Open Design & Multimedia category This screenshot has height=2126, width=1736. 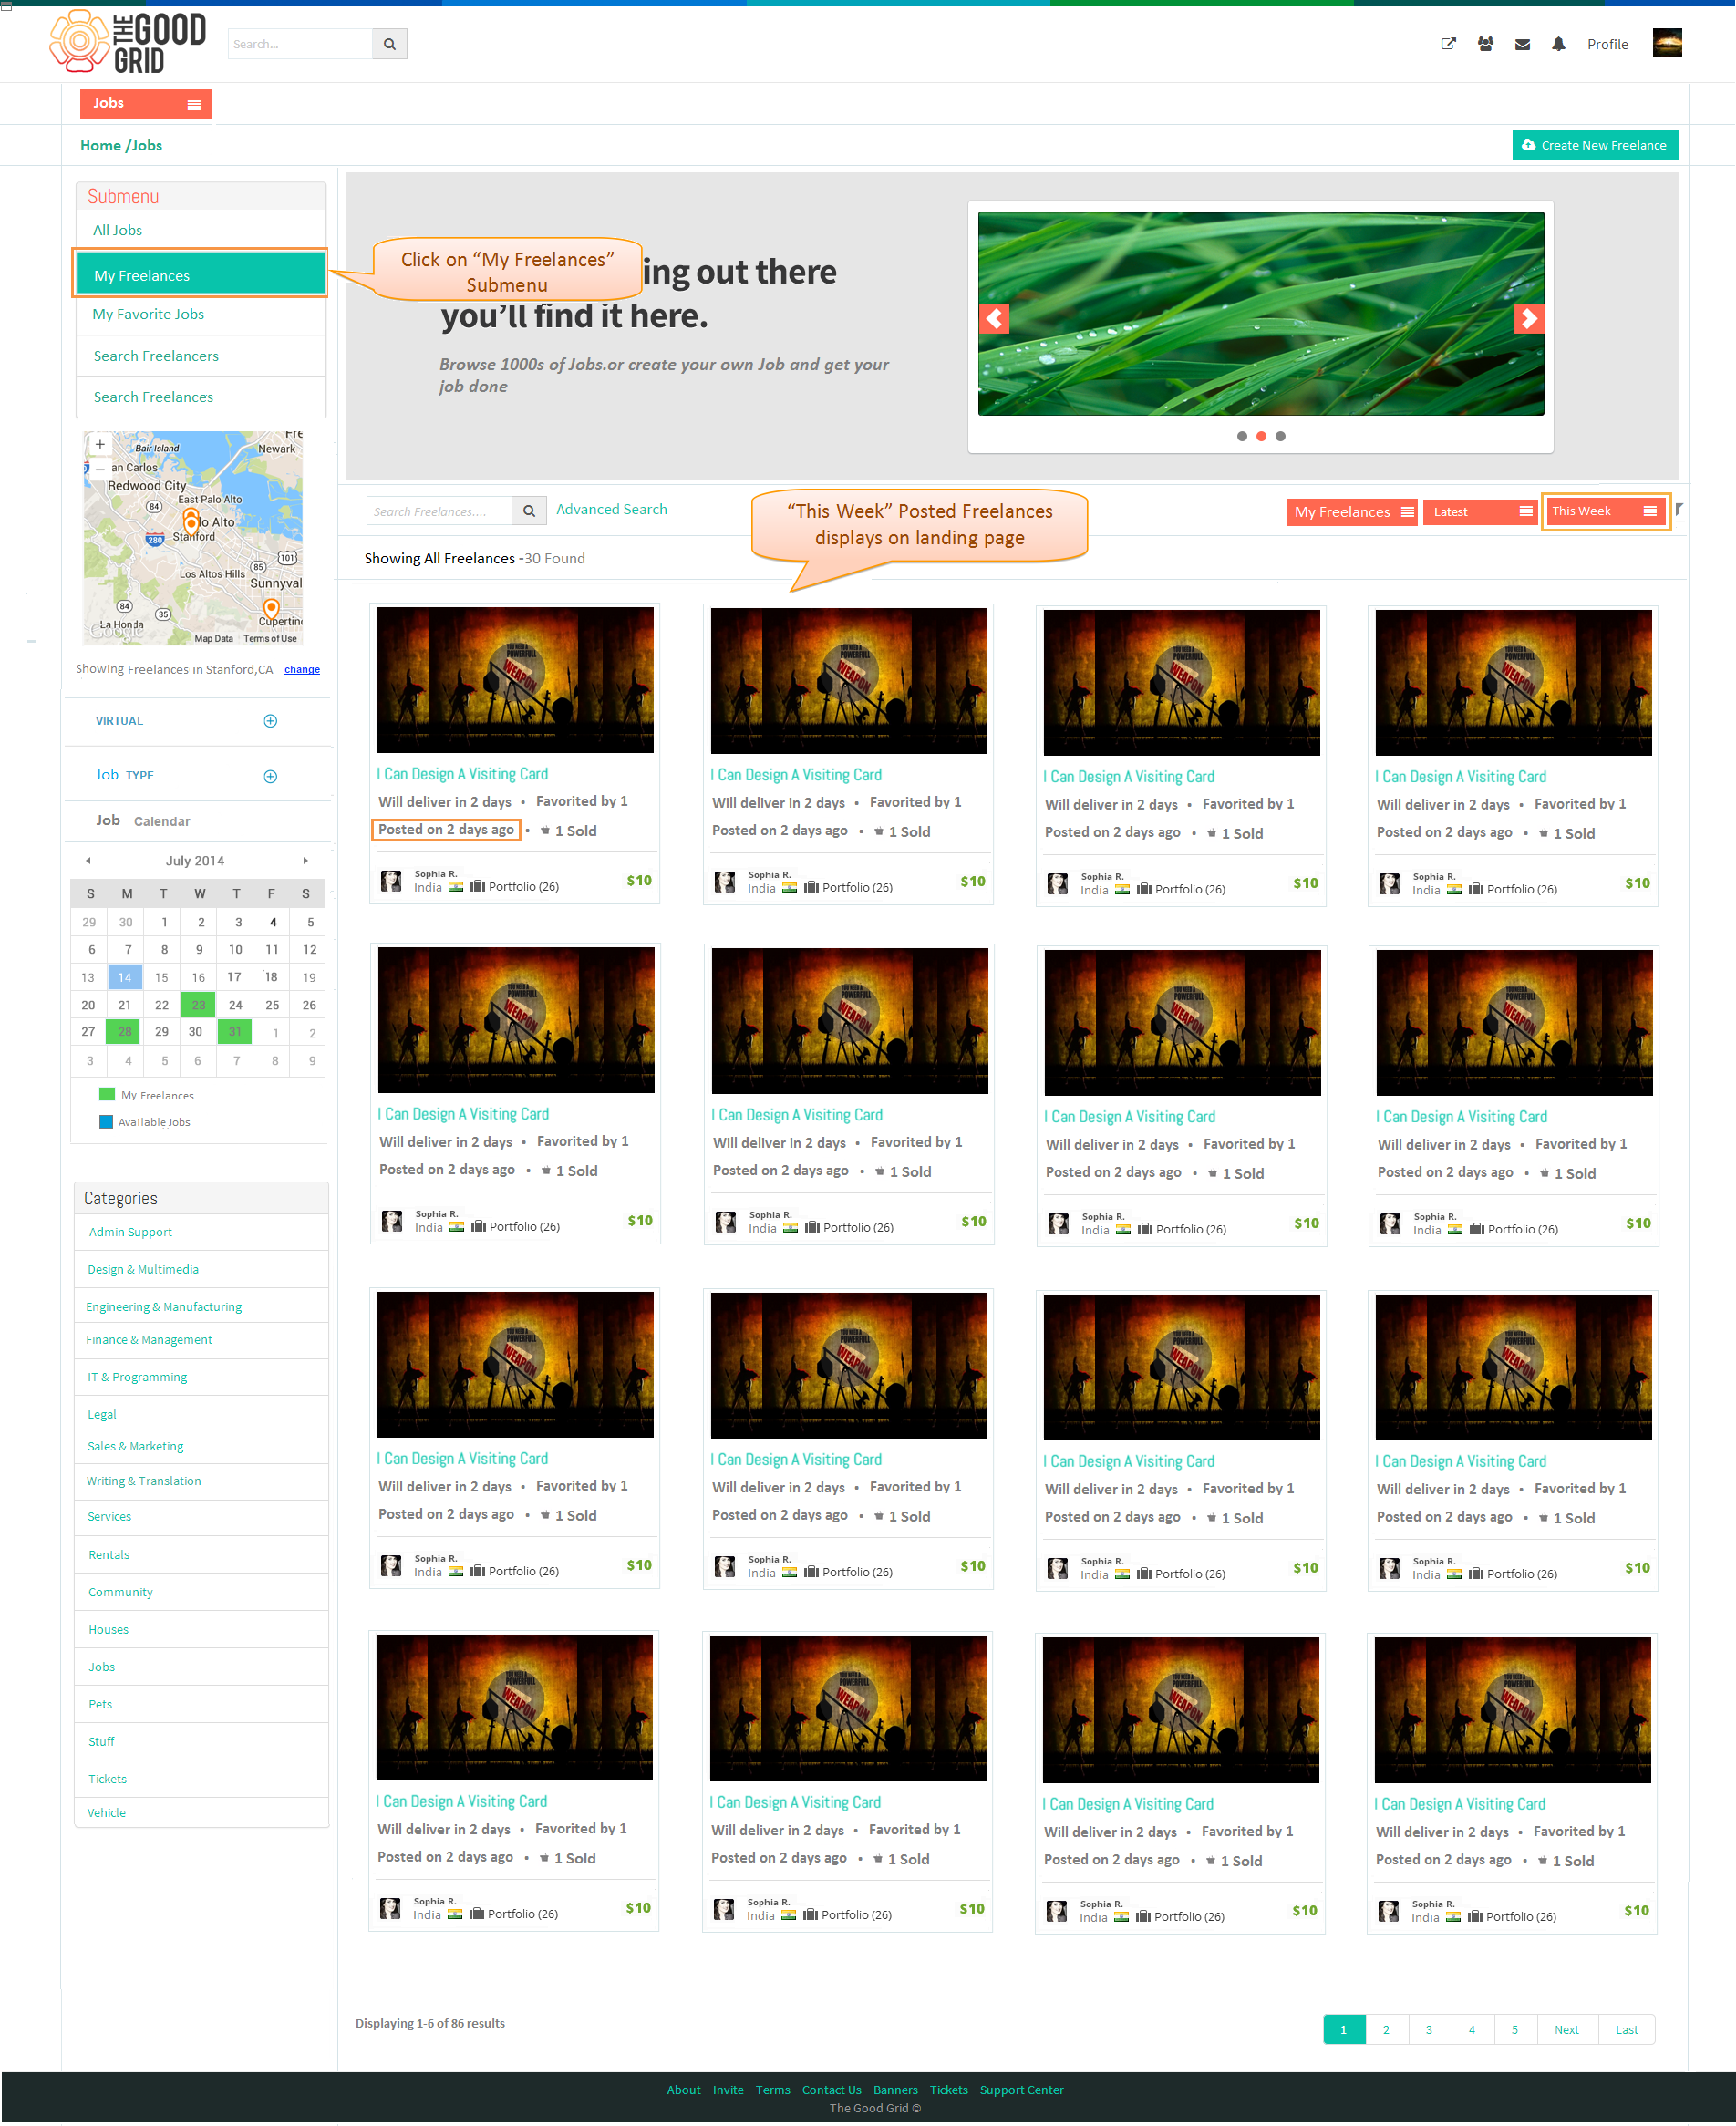143,1270
